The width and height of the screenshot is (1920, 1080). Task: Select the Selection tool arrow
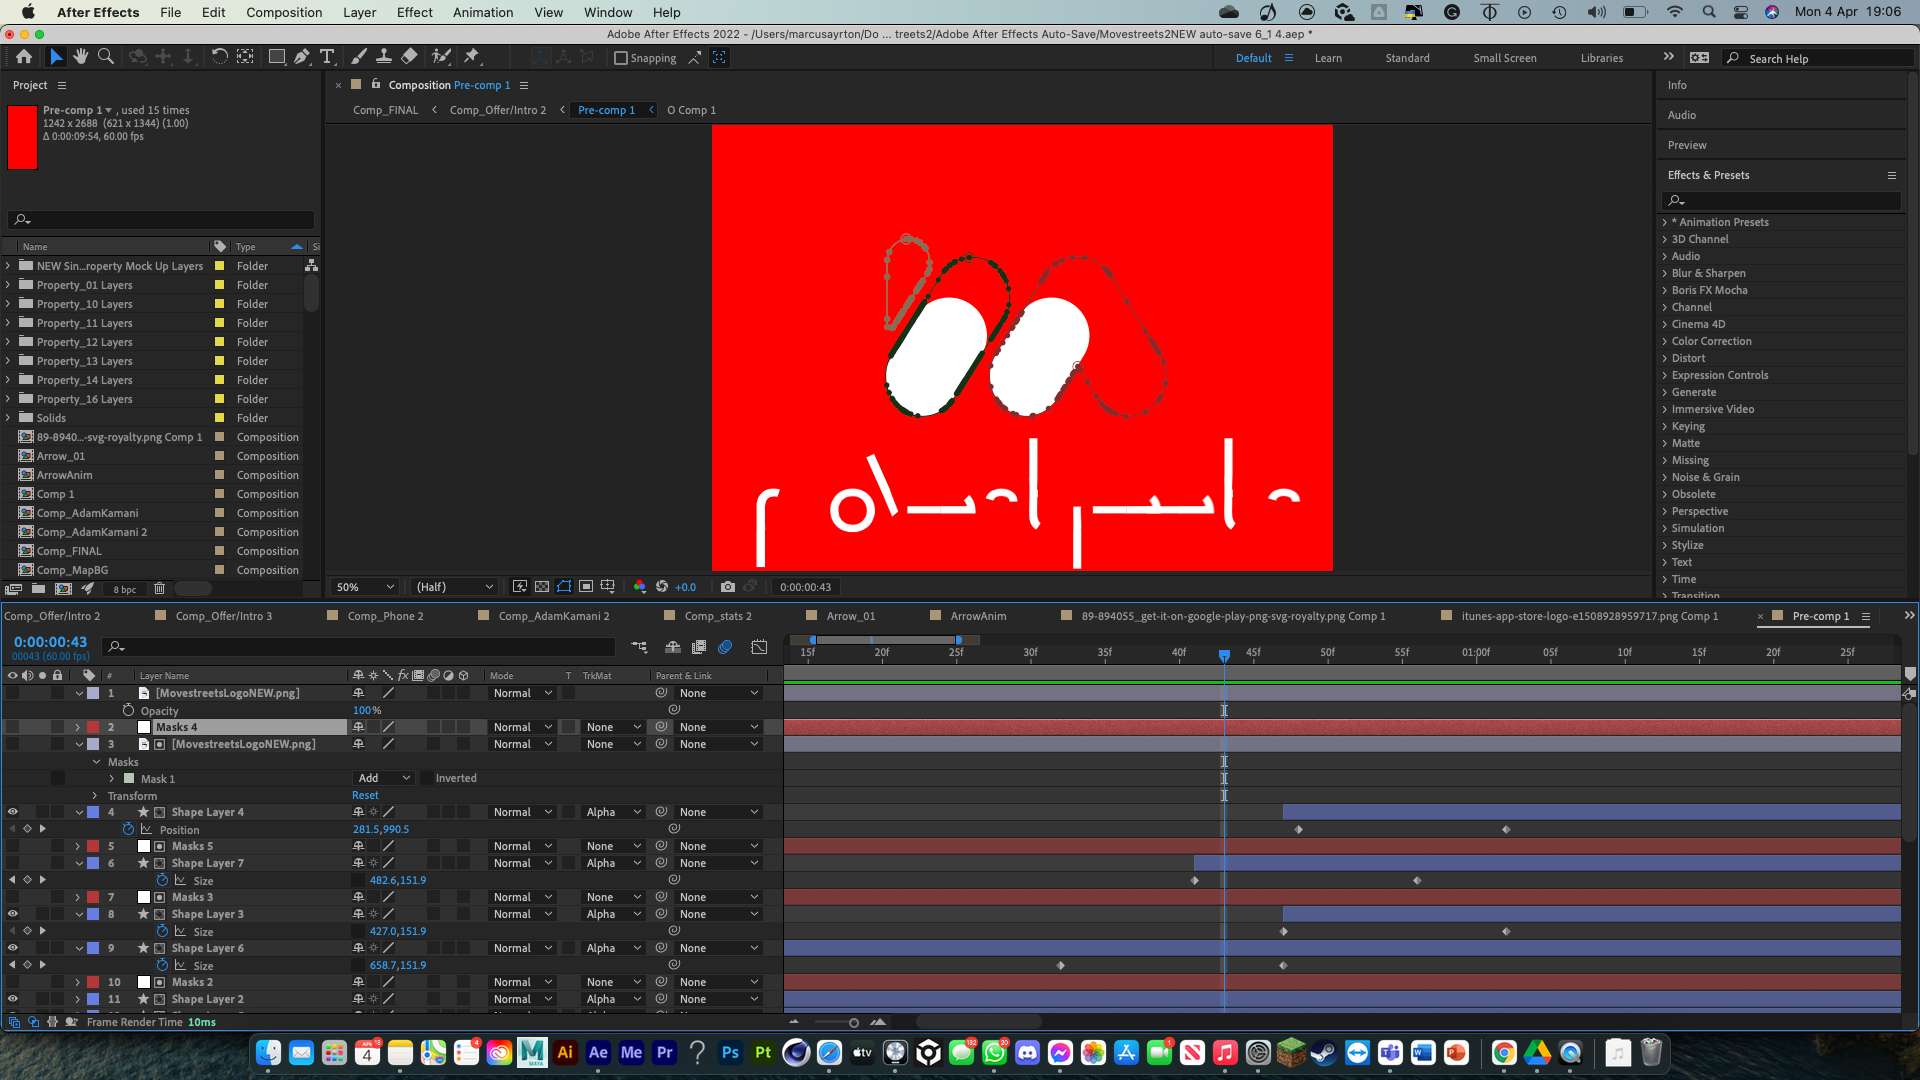click(56, 57)
